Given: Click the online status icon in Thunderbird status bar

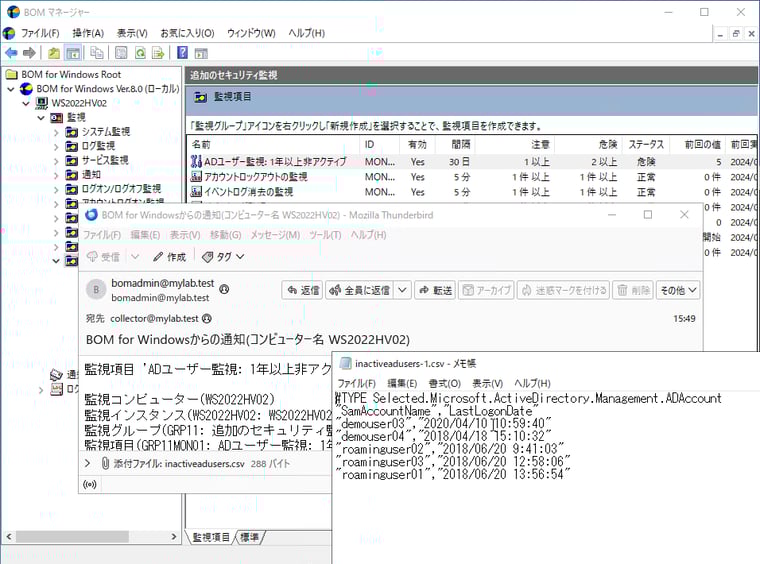Looking at the screenshot, I should (90, 485).
